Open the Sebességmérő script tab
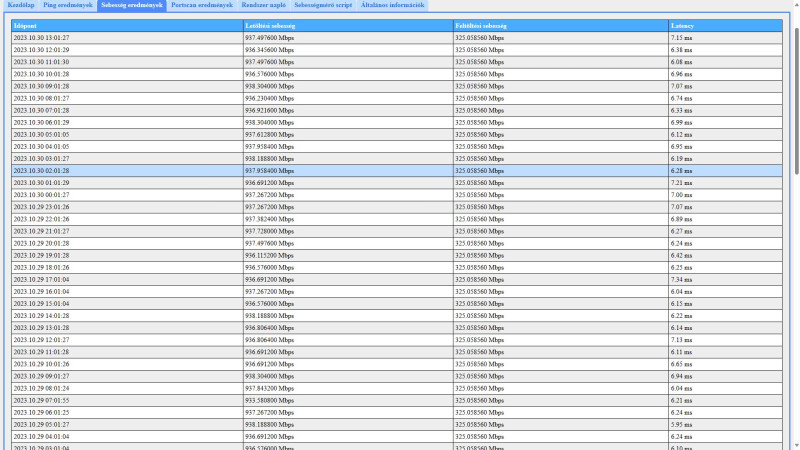Screen dimensions: 800x450 (x=323, y=5)
